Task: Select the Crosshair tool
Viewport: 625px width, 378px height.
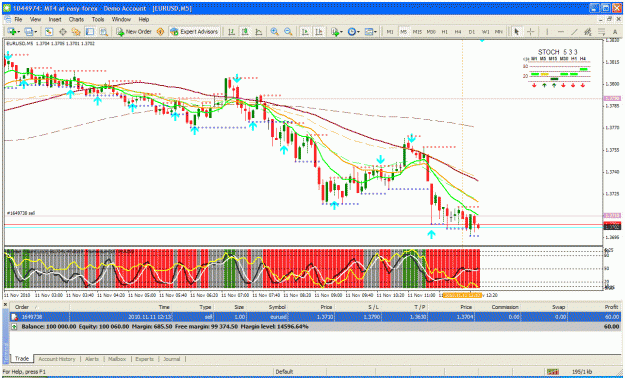Action: (x=531, y=32)
